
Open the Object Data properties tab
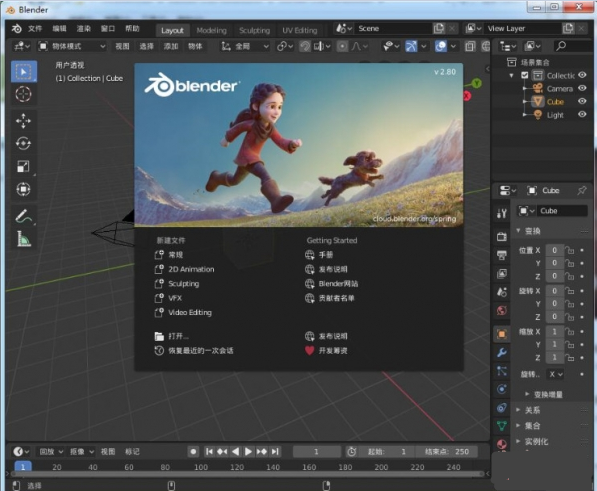(502, 426)
